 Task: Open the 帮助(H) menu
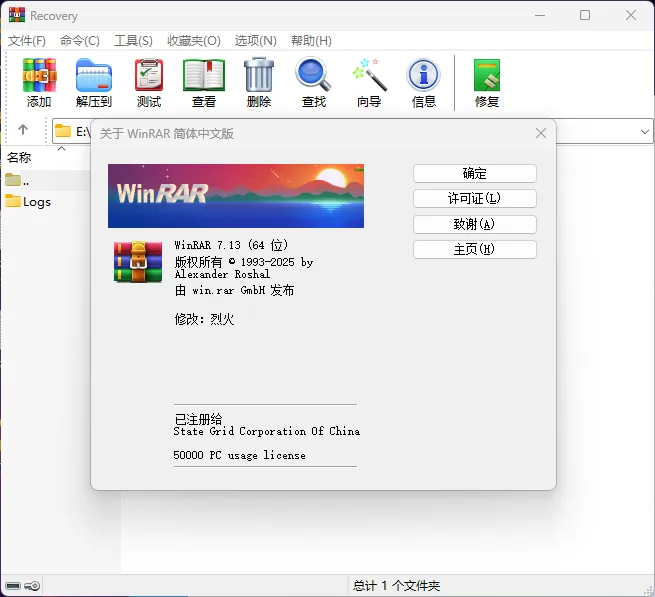tap(311, 41)
